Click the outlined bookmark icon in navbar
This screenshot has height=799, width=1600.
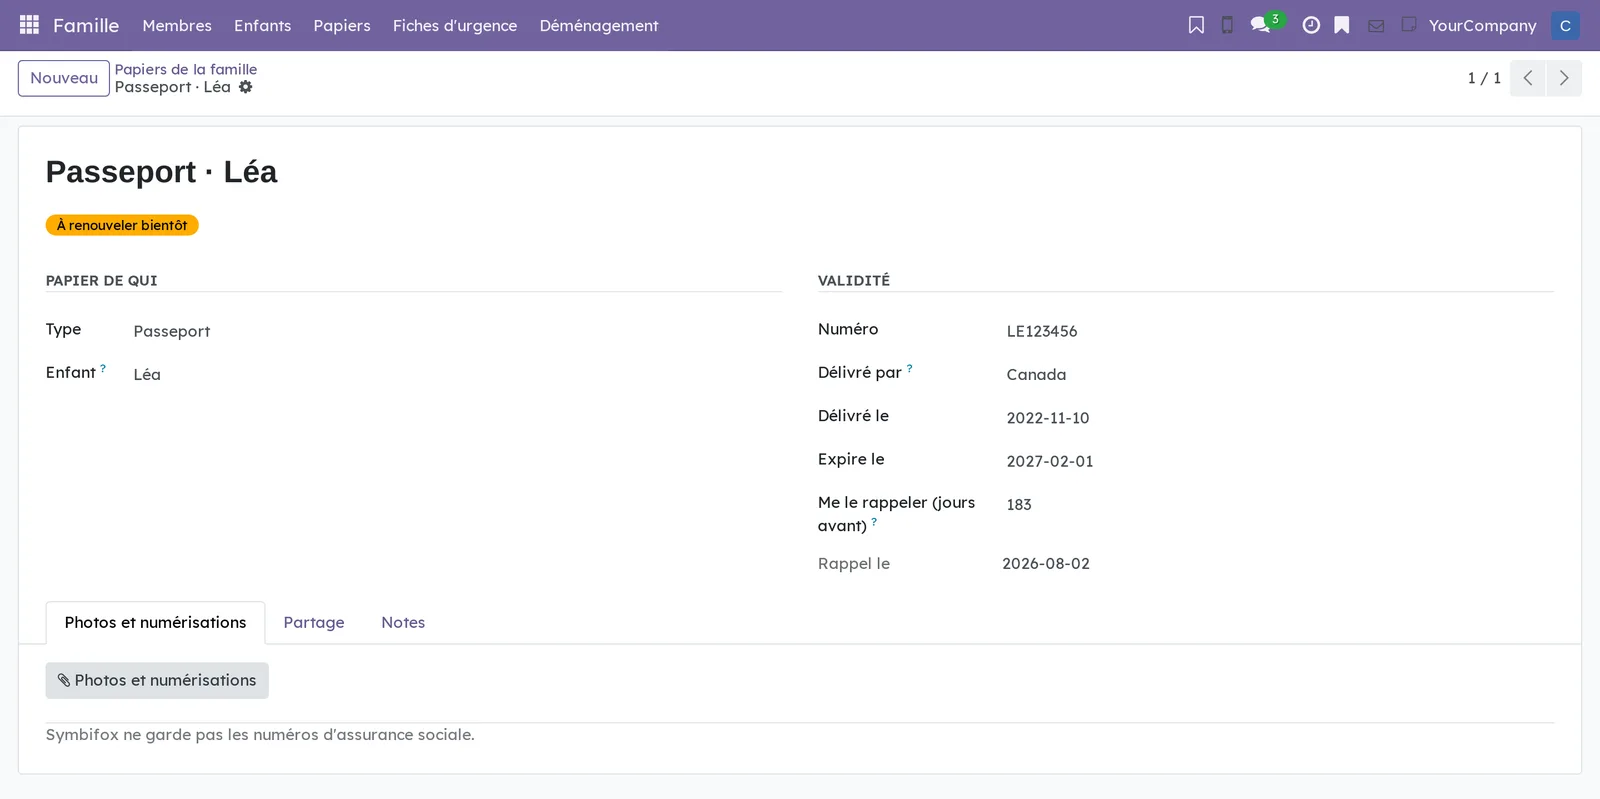click(1196, 25)
